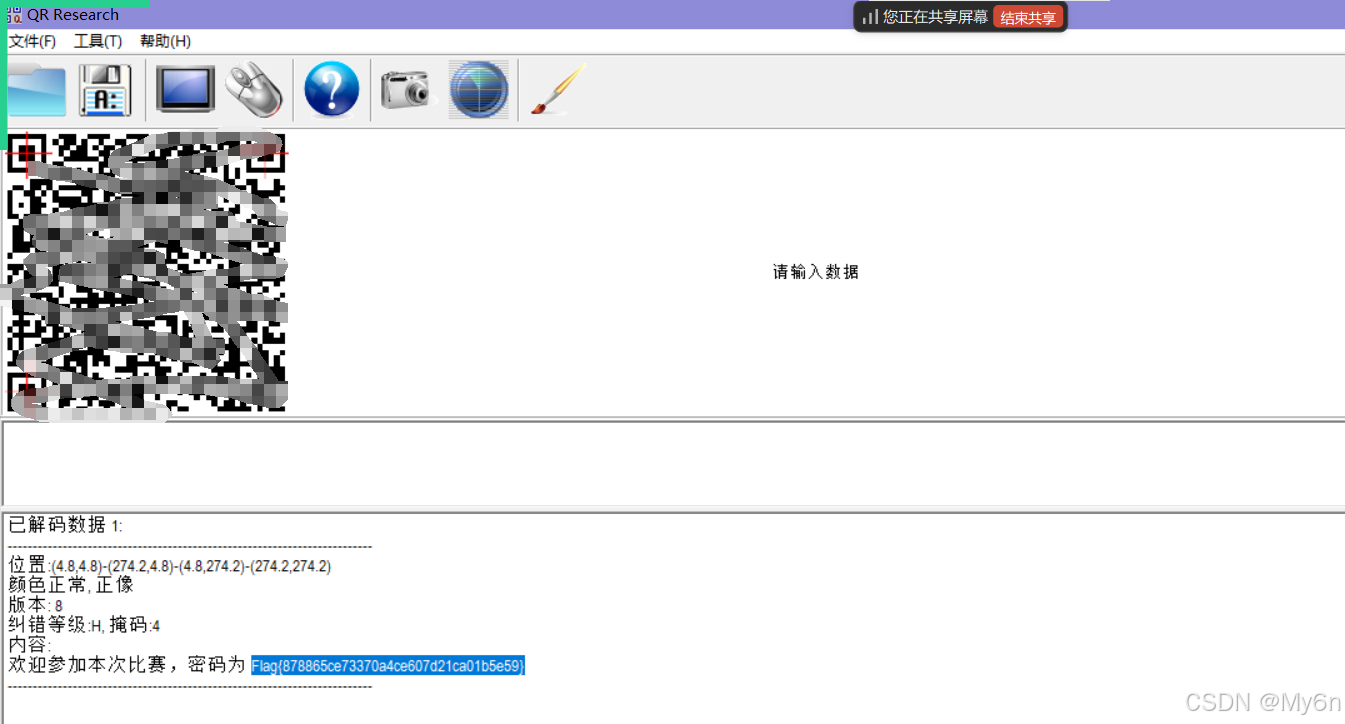This screenshot has width=1345, height=724.
Task: Click the QR Research title bar icon
Action: 14,15
